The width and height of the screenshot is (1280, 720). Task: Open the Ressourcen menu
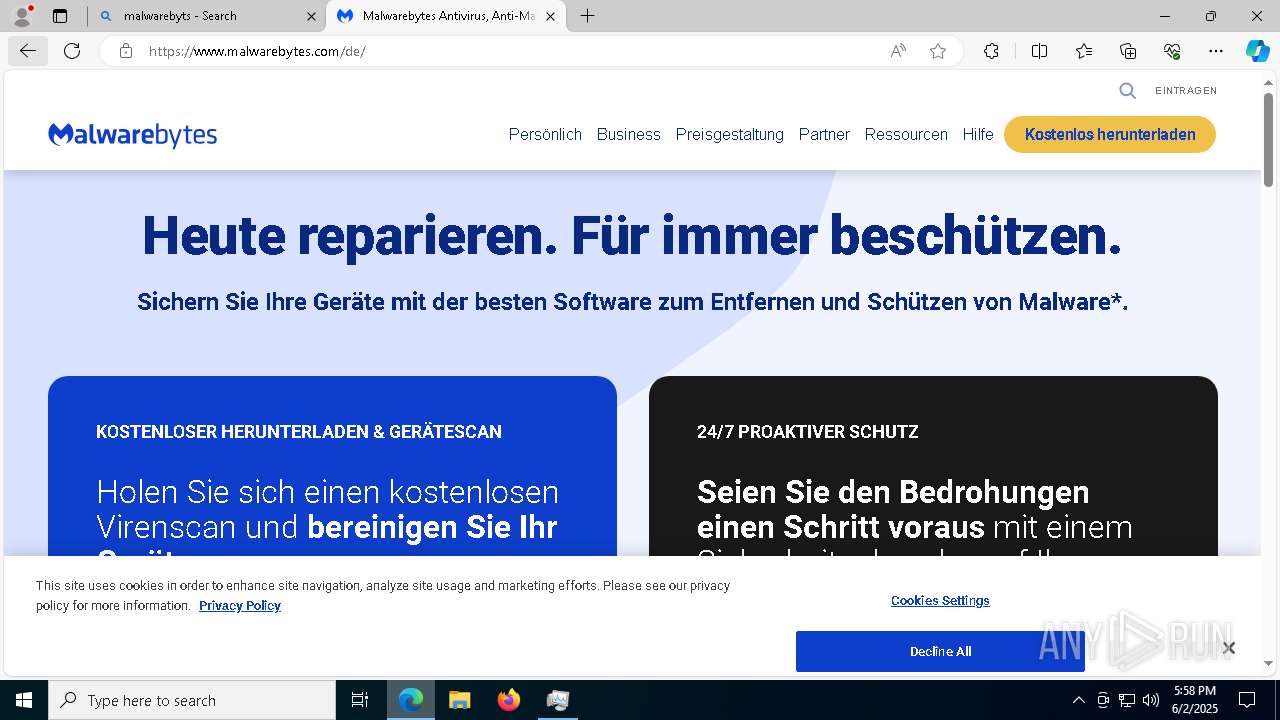pyautogui.click(x=906, y=134)
